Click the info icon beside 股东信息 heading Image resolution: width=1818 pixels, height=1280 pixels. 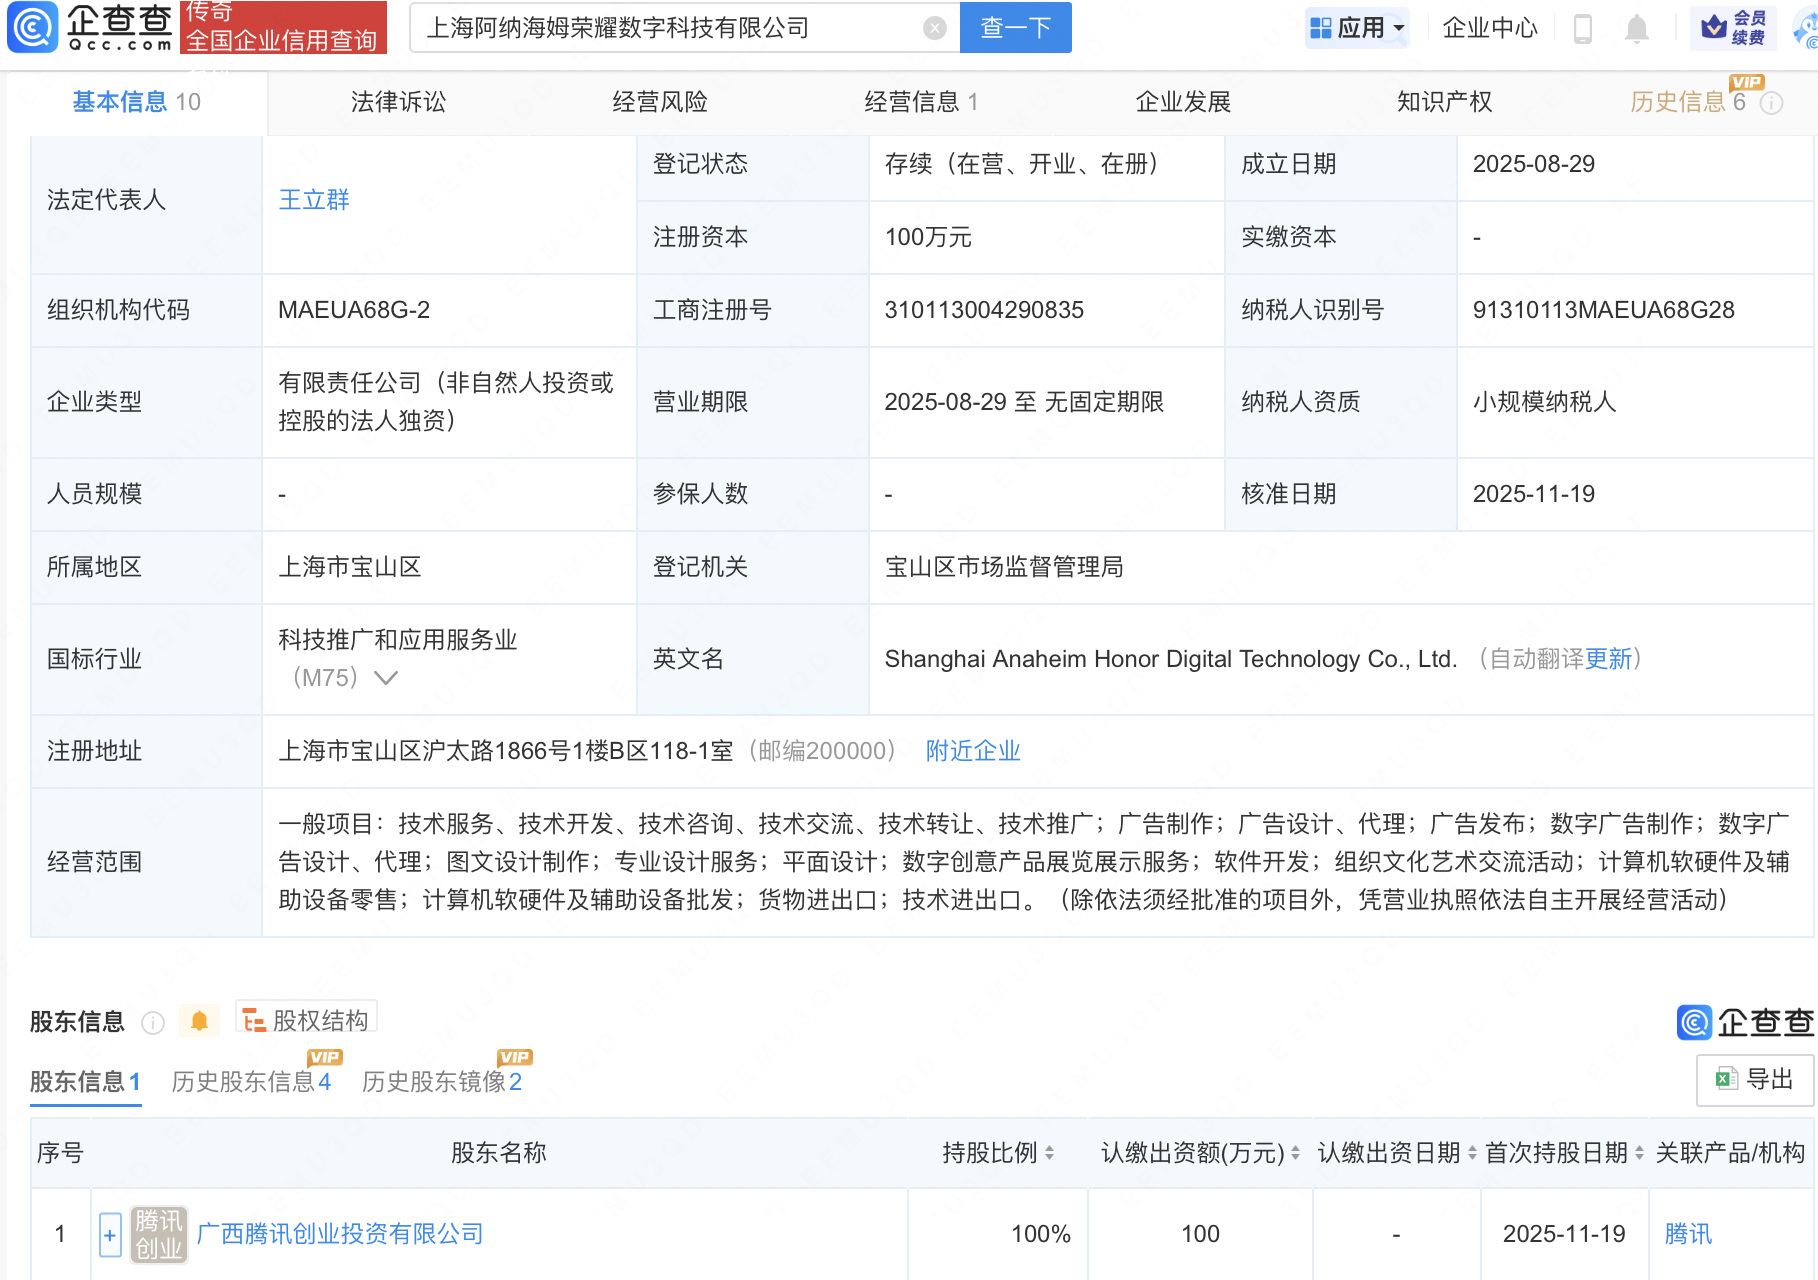coord(153,1022)
